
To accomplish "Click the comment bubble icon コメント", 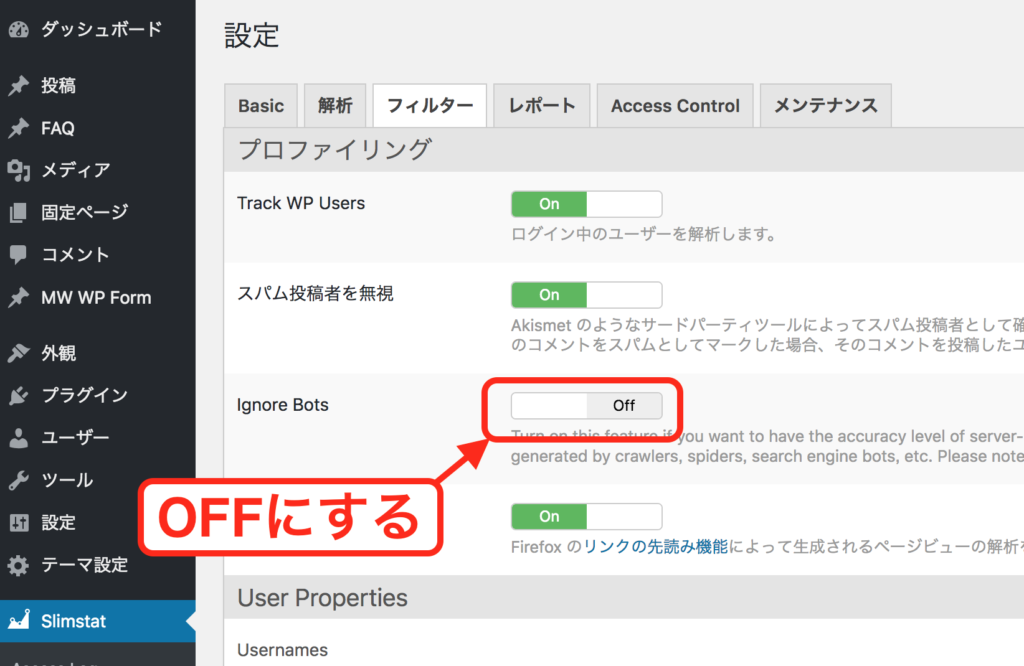I will [18, 255].
